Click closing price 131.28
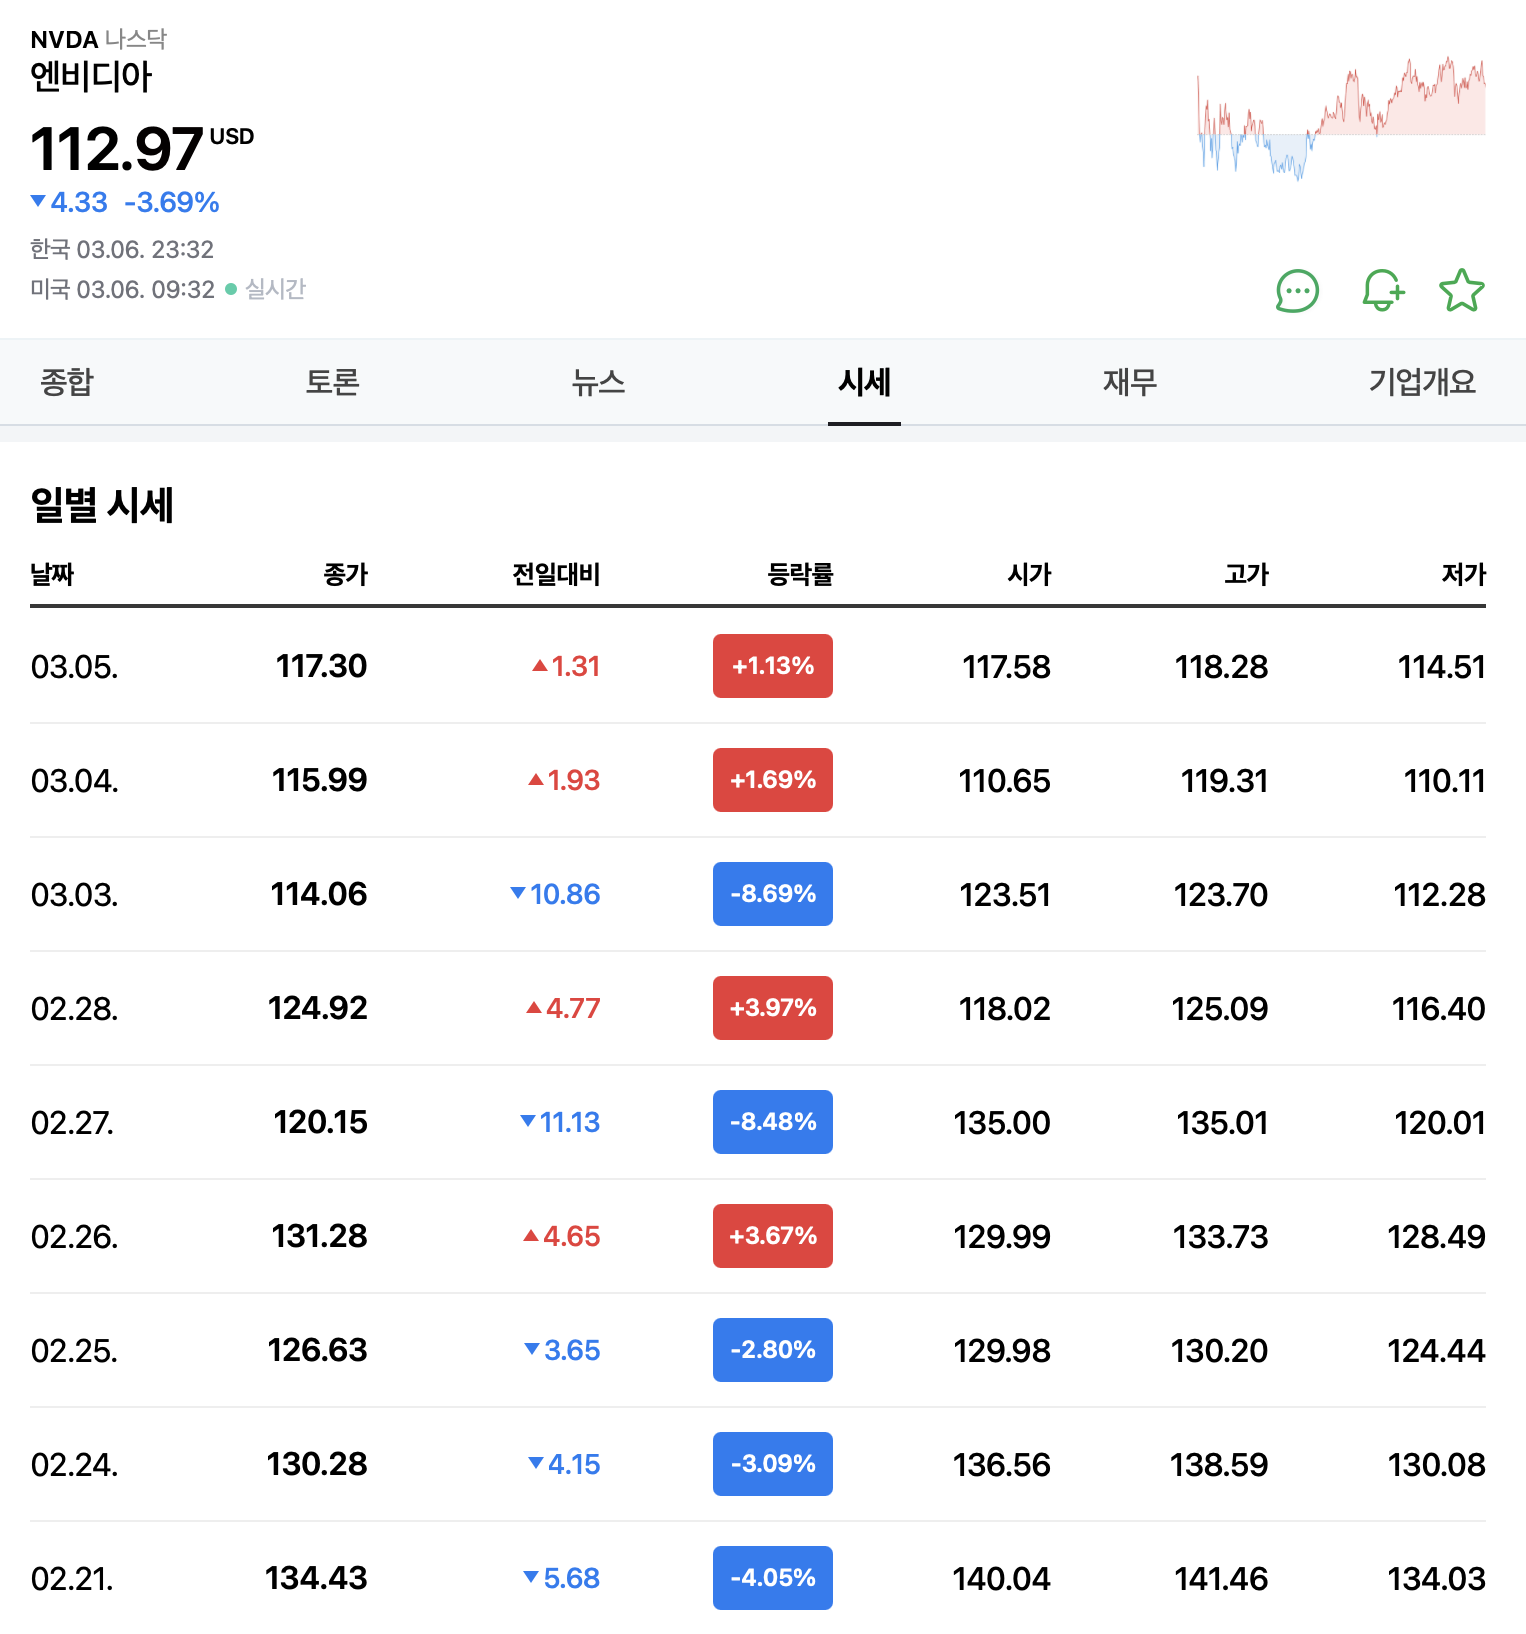This screenshot has height=1634, width=1526. pyautogui.click(x=319, y=1236)
